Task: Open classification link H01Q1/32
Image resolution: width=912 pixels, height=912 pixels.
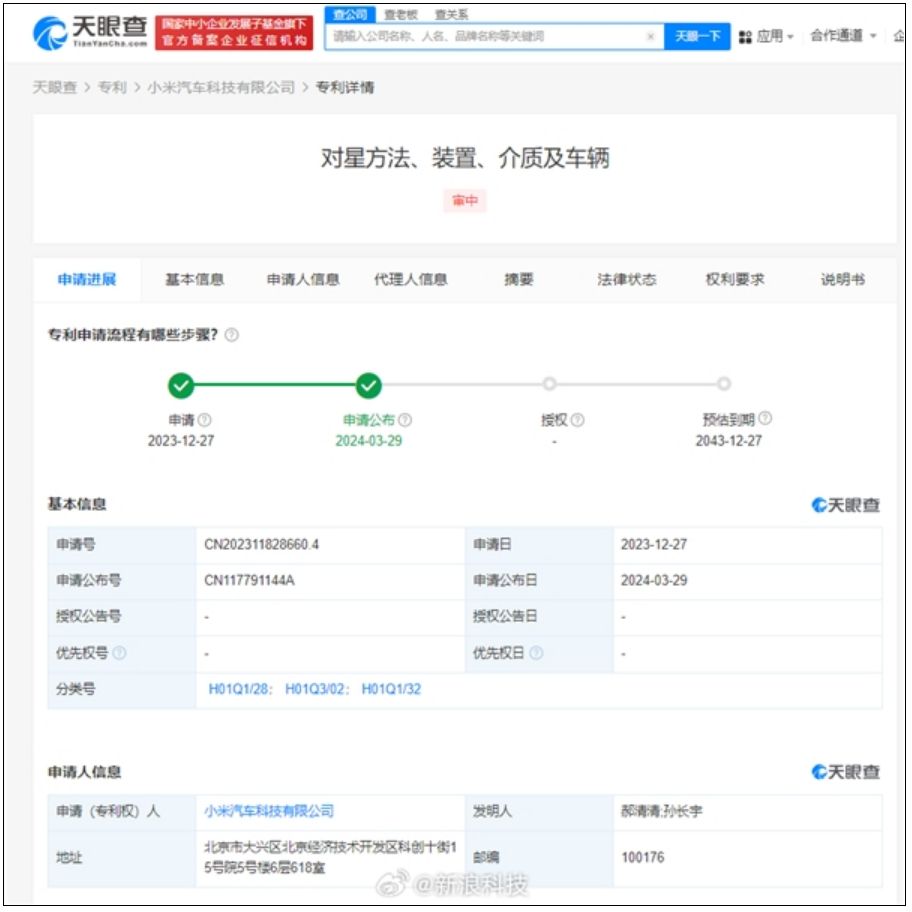Action: pyautogui.click(x=391, y=689)
